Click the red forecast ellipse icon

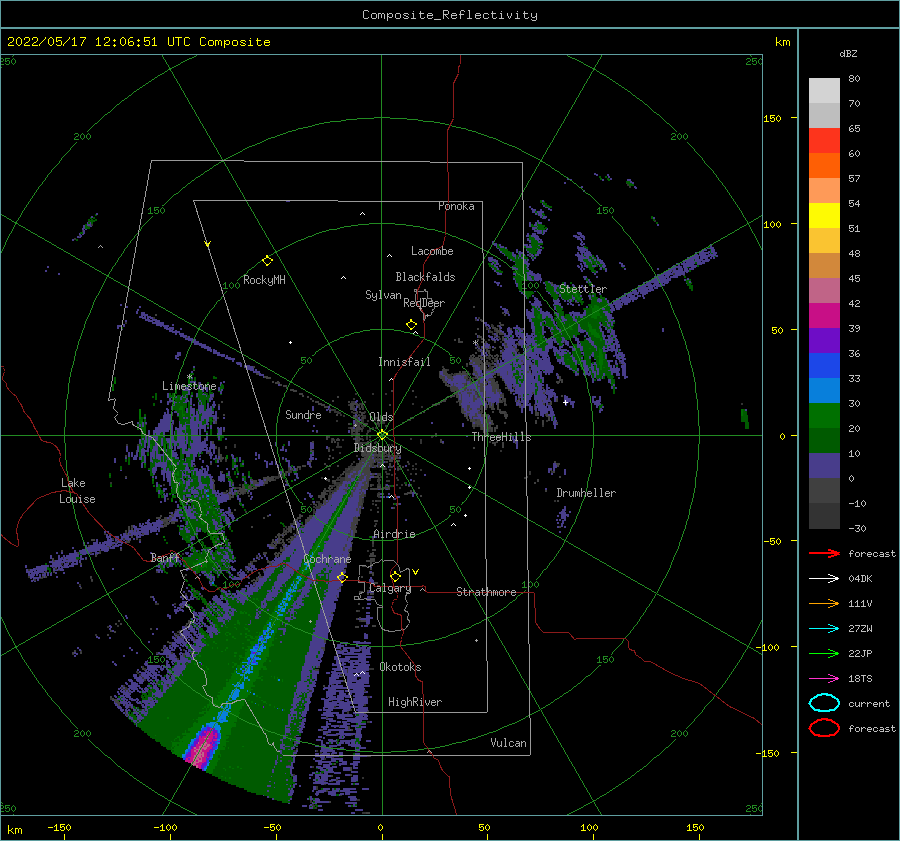(x=824, y=728)
